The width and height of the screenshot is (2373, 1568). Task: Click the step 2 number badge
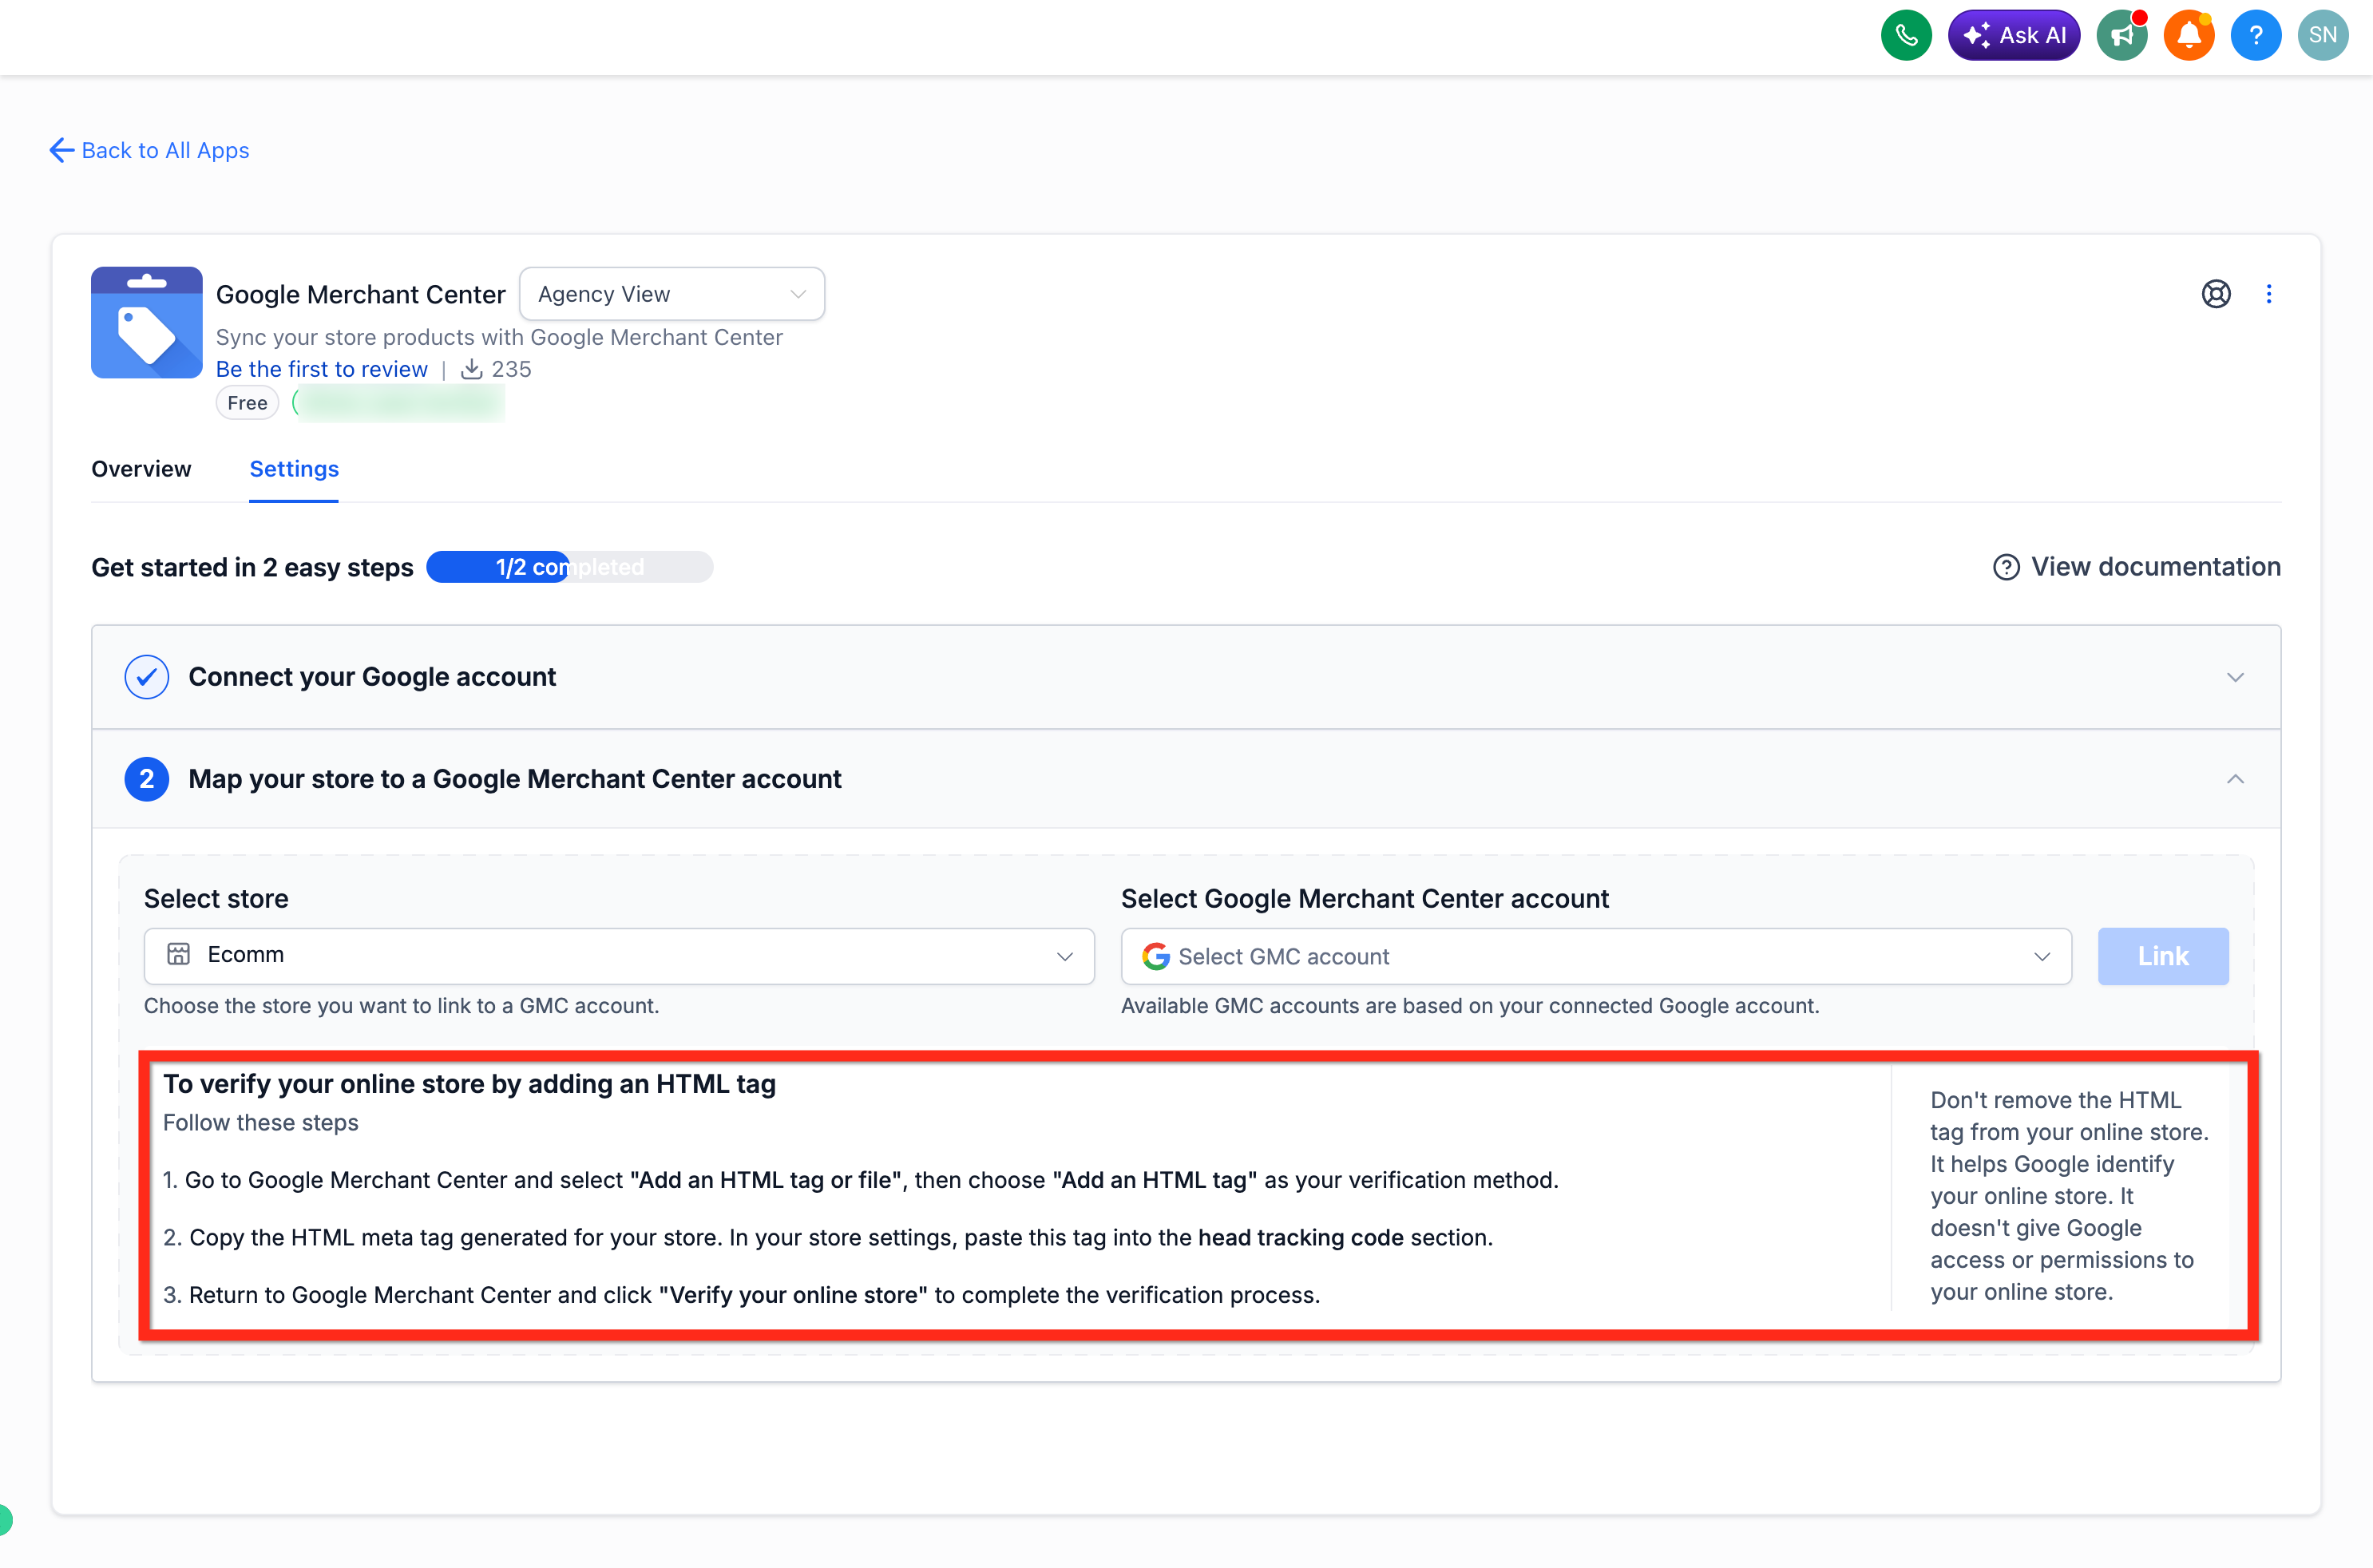147,779
